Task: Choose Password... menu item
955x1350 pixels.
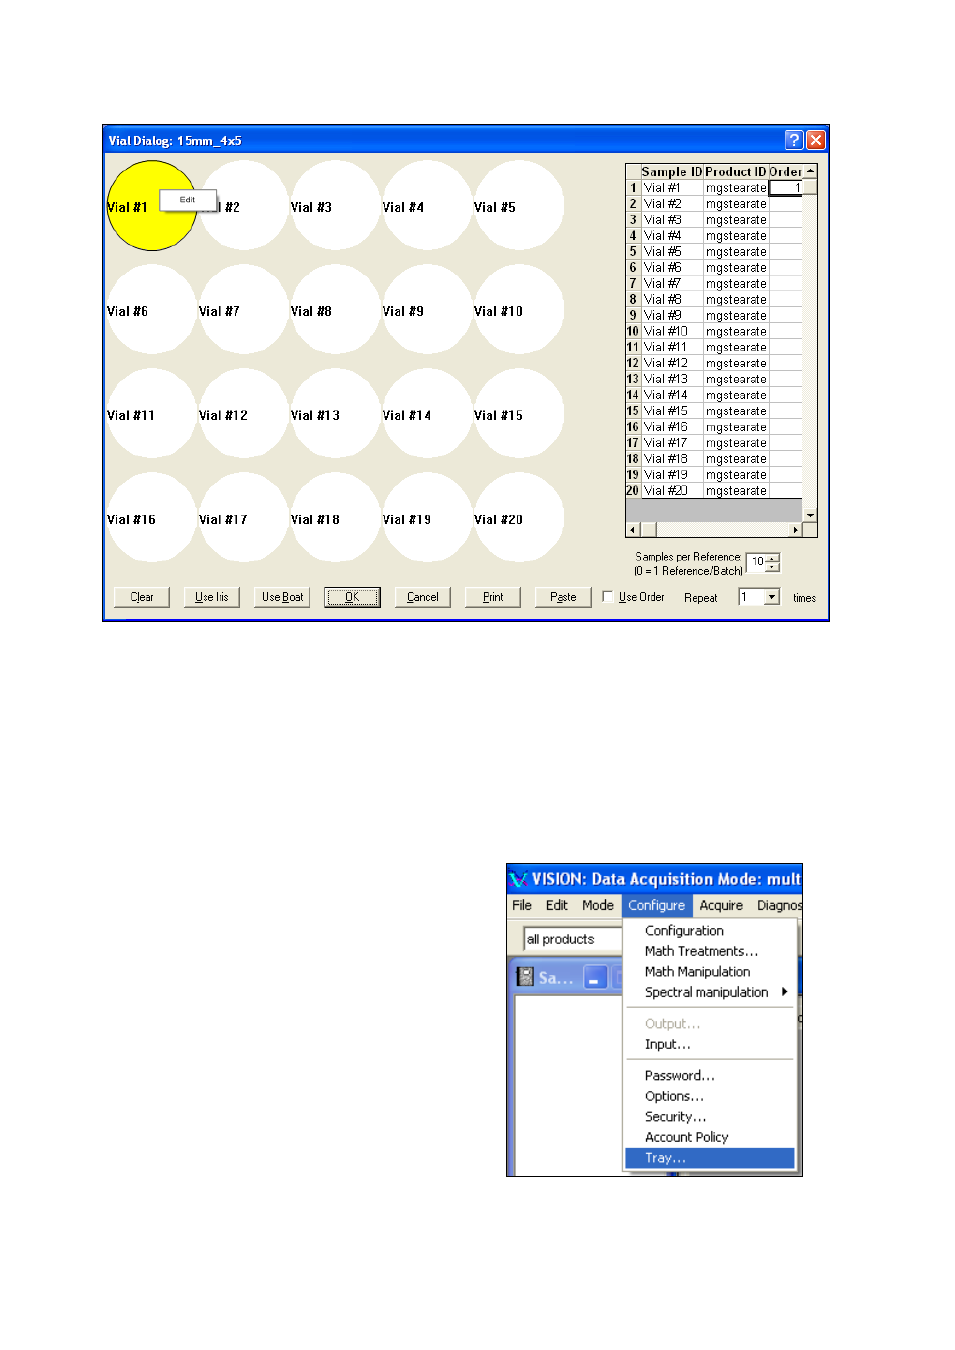Action: tap(709, 1076)
